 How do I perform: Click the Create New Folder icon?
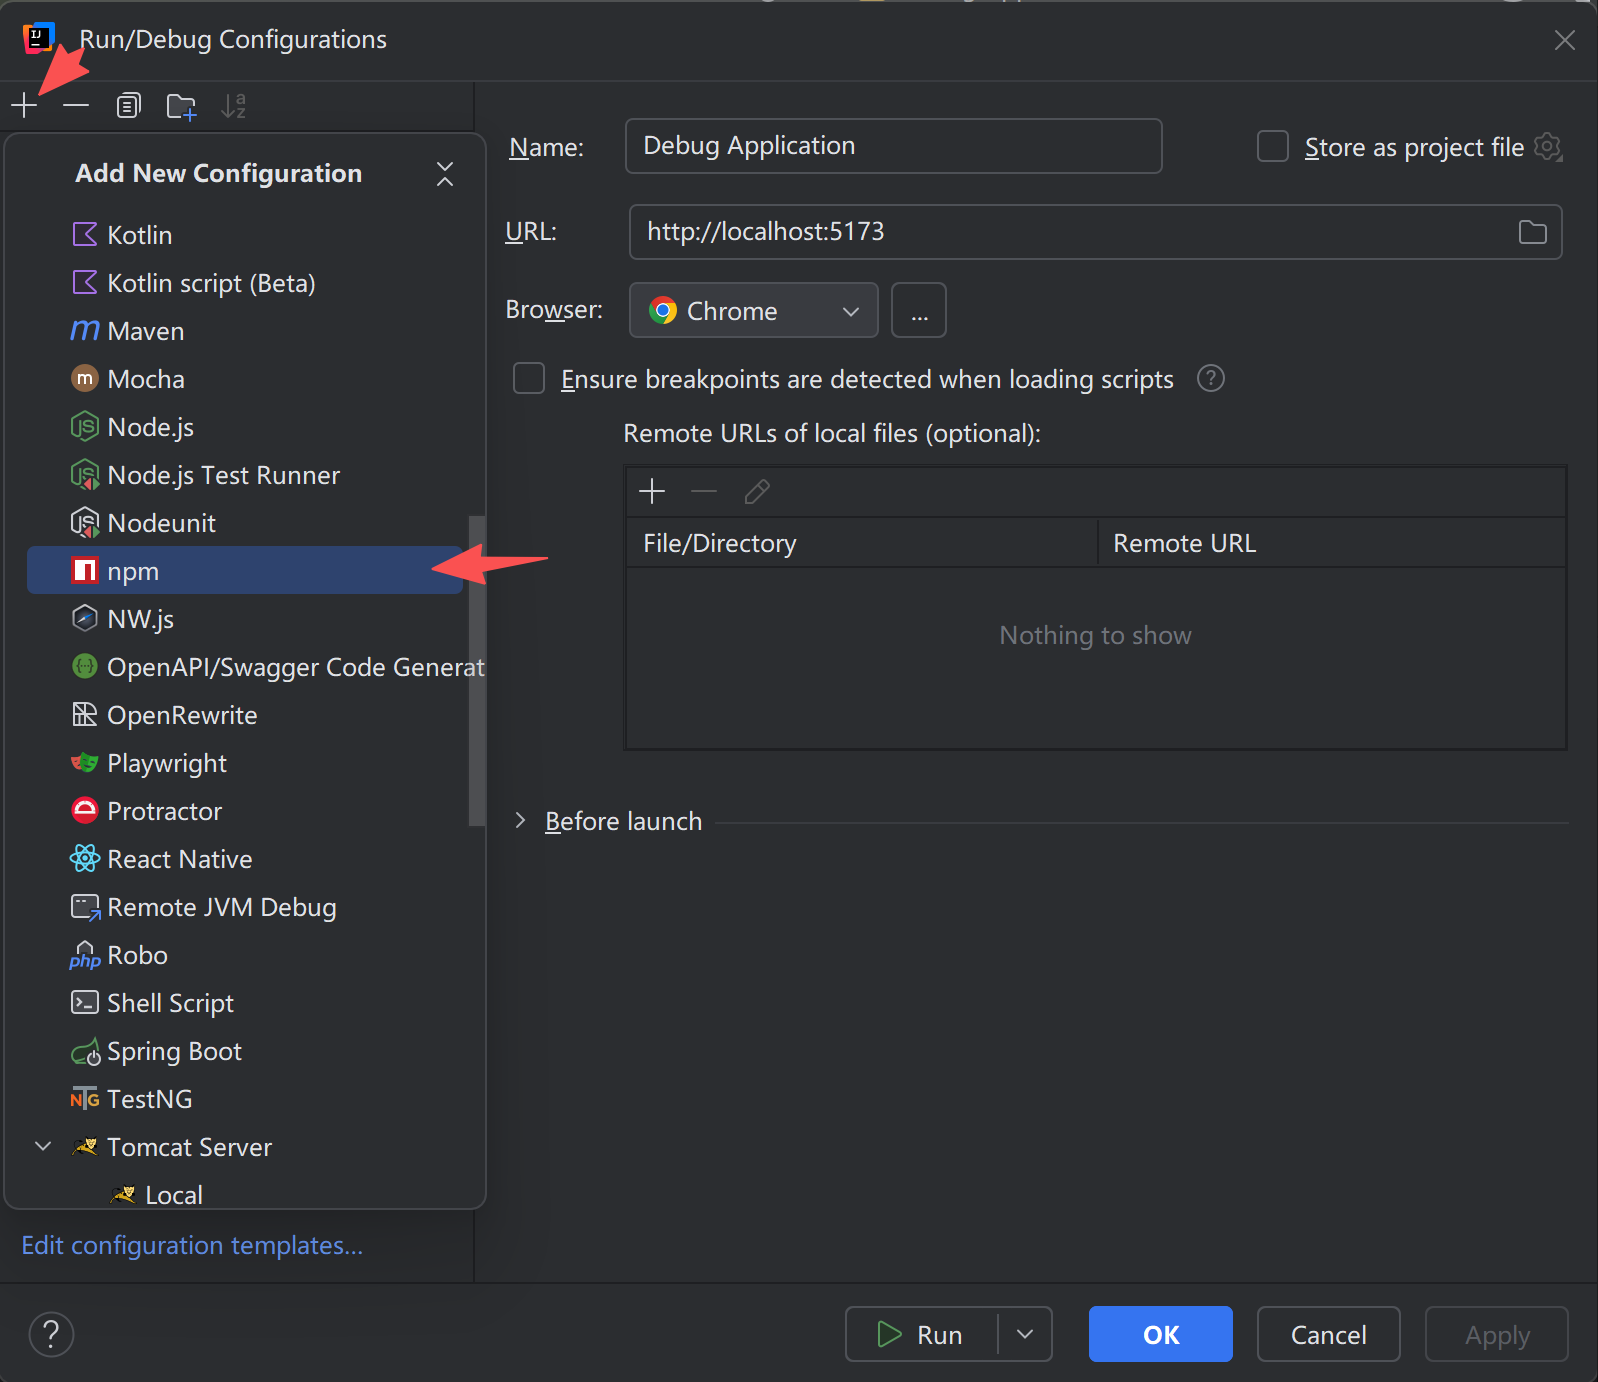181,105
